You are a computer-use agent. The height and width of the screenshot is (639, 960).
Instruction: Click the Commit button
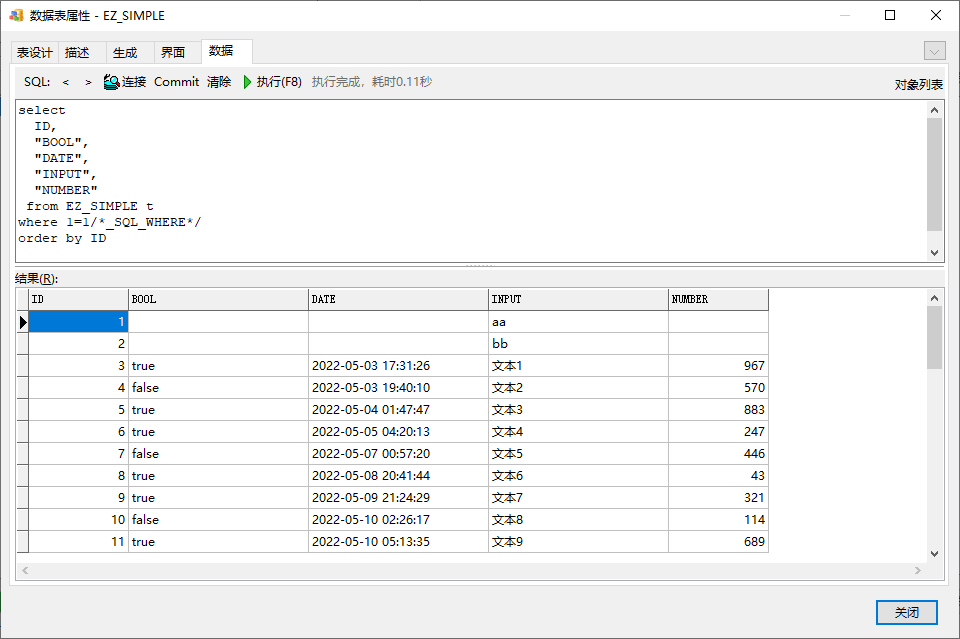point(176,82)
